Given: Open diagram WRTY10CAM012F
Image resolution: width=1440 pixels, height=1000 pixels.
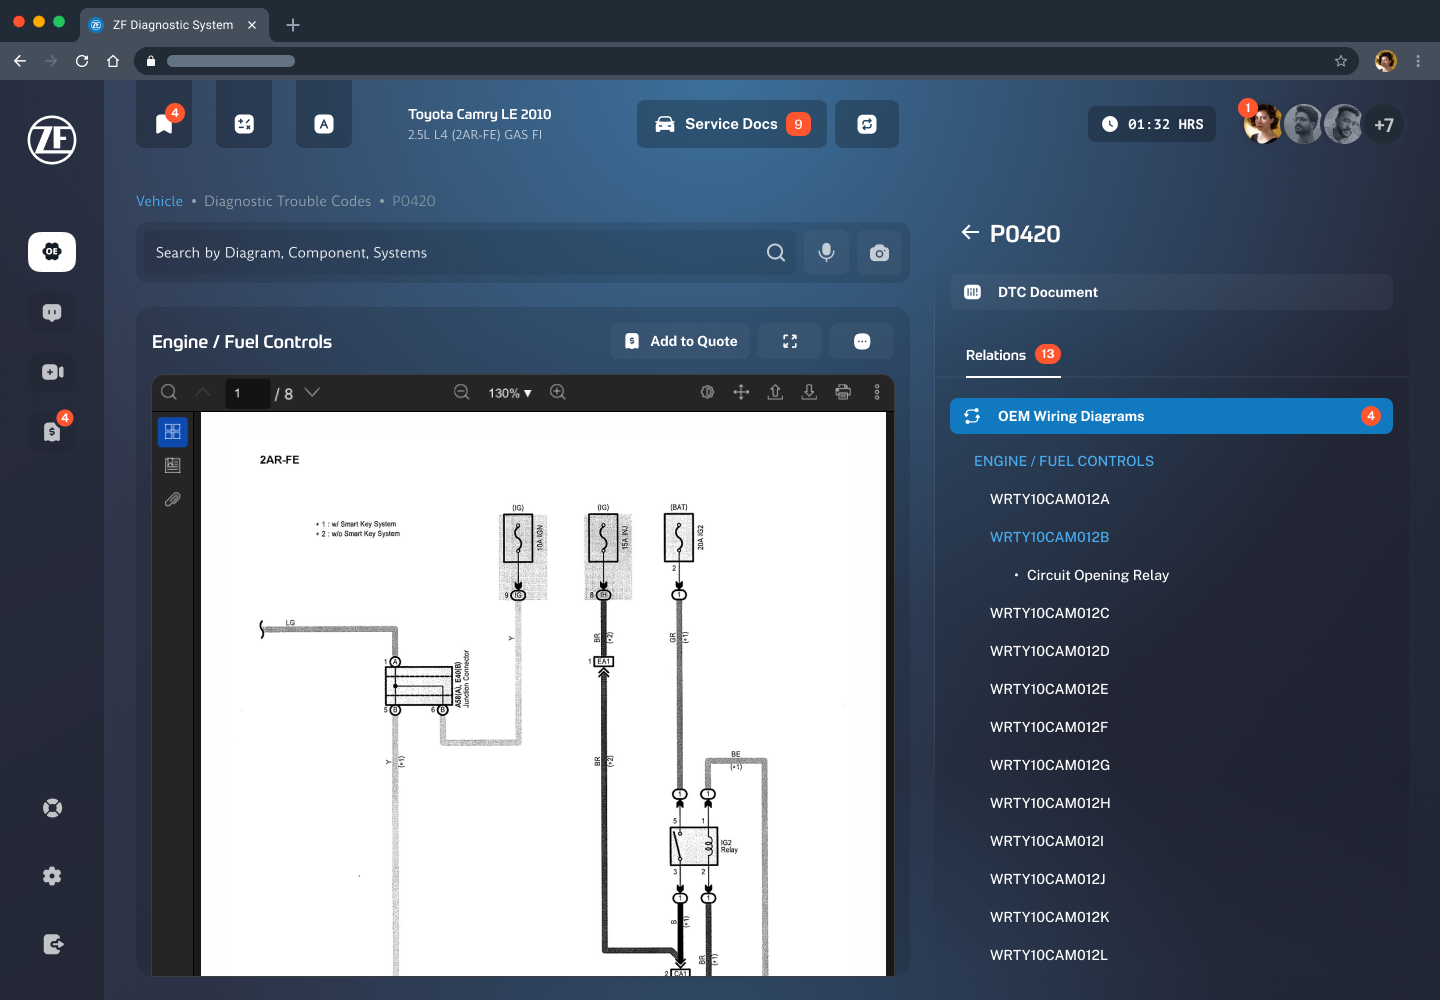Looking at the screenshot, I should (1049, 727).
